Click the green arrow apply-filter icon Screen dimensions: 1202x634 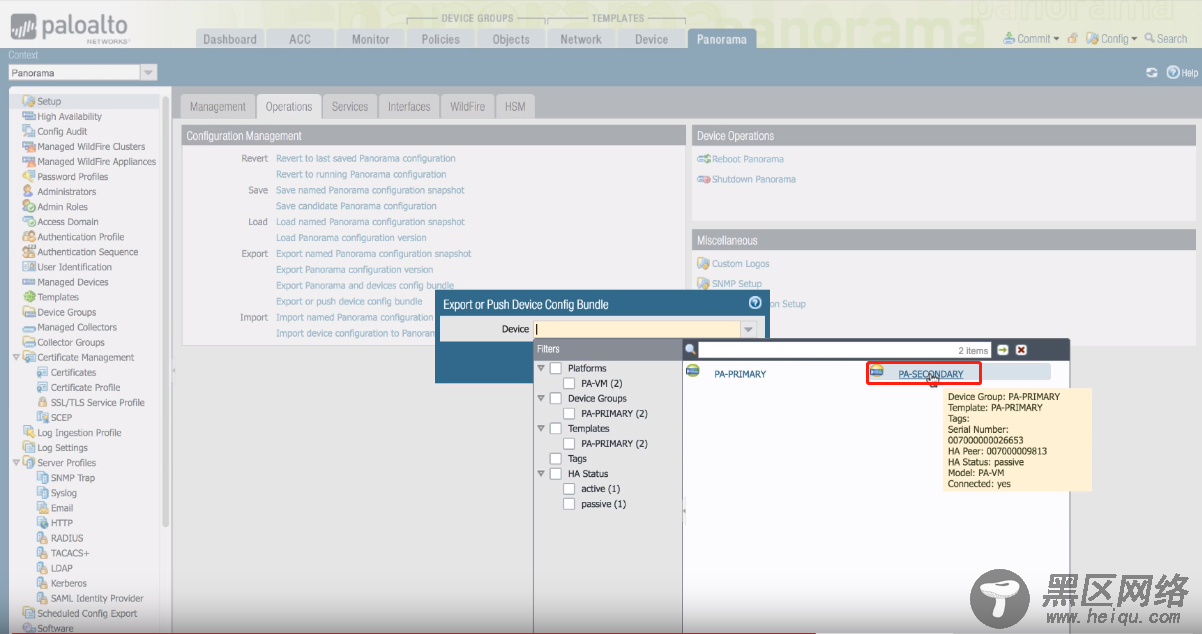pyautogui.click(x=1003, y=350)
